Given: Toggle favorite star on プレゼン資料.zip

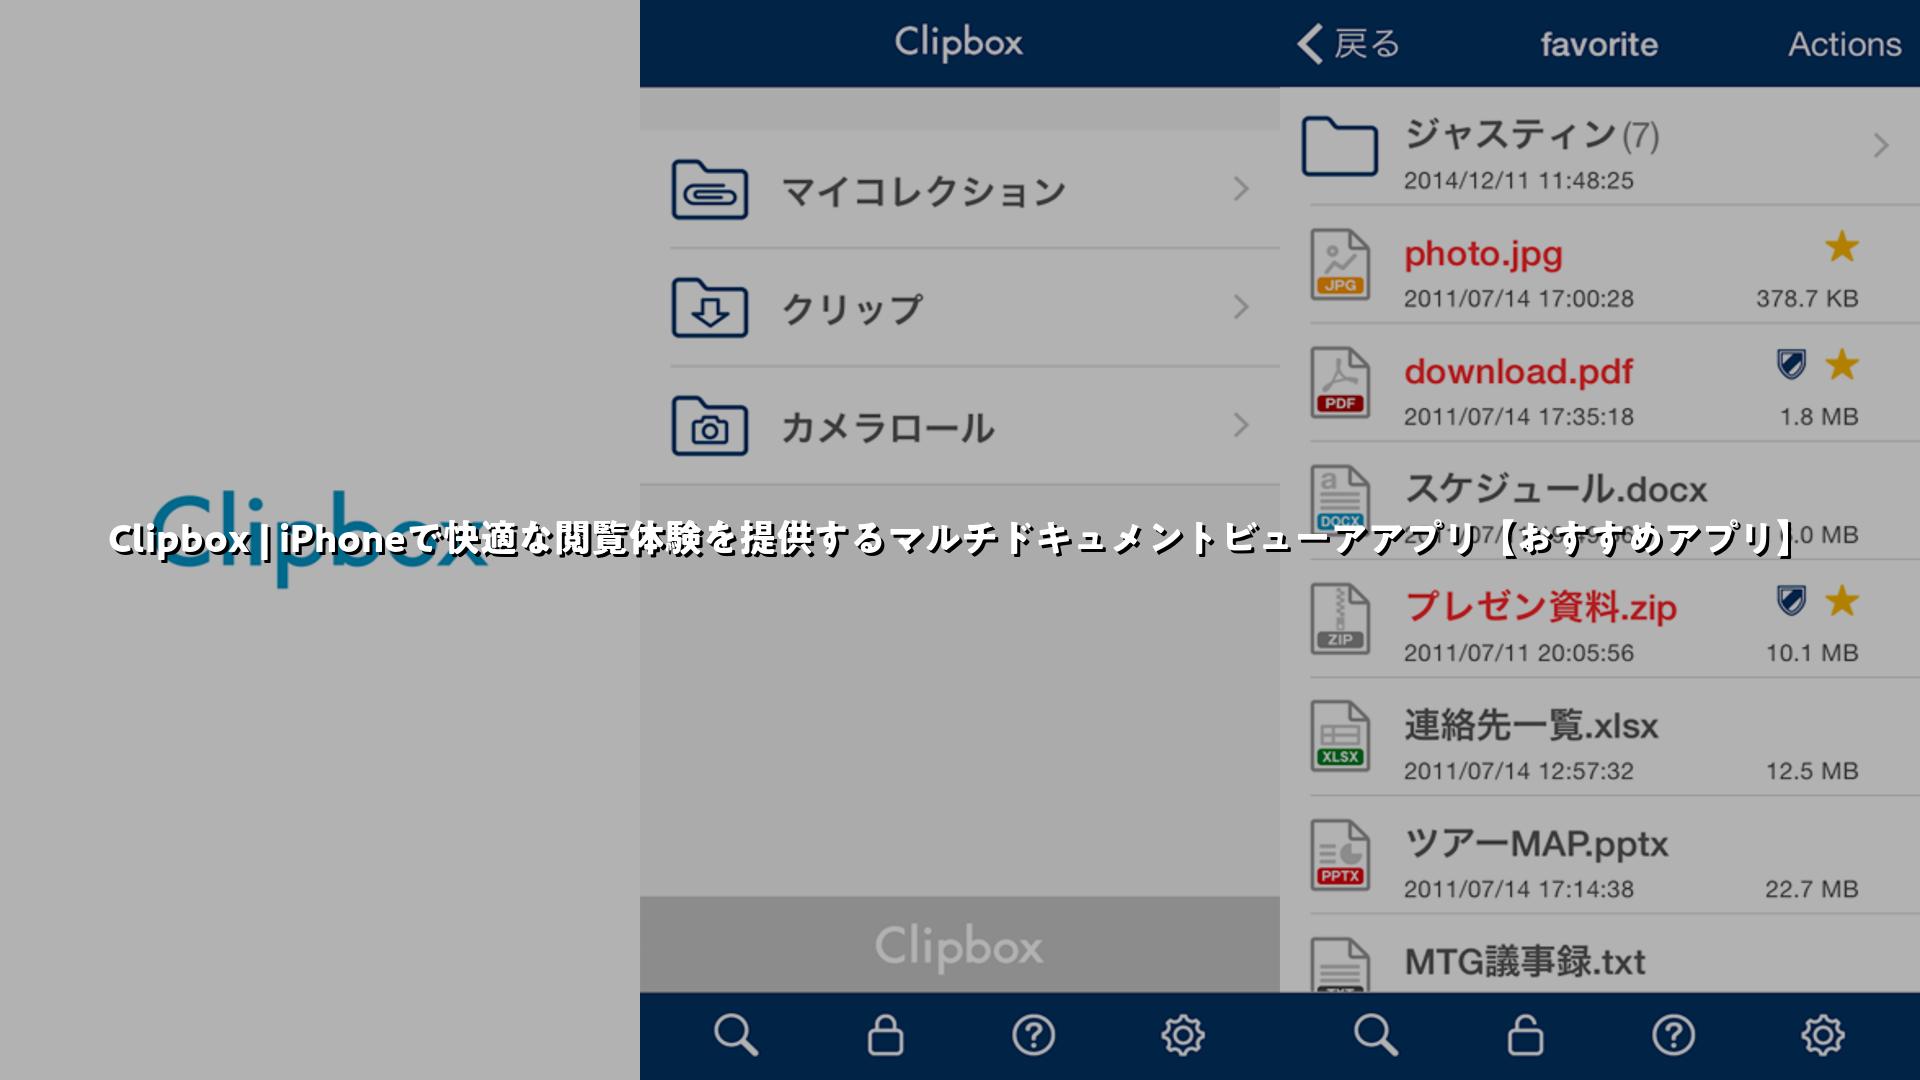Looking at the screenshot, I should coord(1842,600).
